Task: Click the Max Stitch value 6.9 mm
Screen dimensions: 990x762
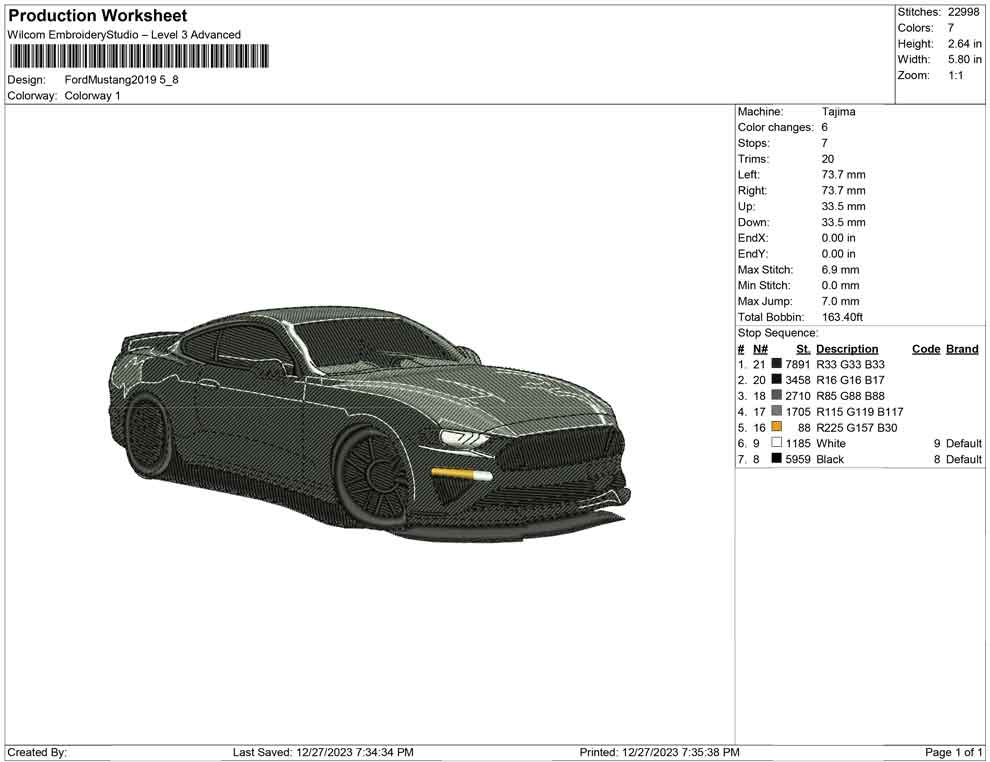Action: pyautogui.click(x=840, y=270)
